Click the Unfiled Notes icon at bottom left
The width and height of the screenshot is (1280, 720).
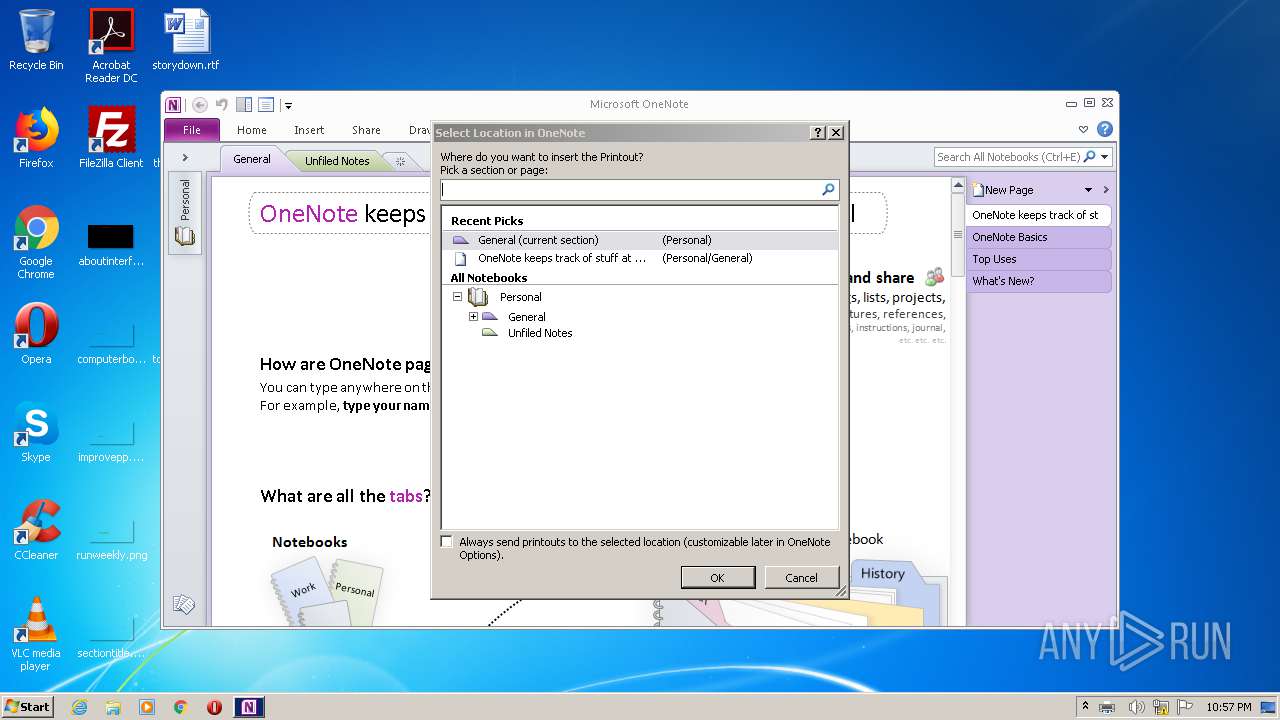(183, 604)
